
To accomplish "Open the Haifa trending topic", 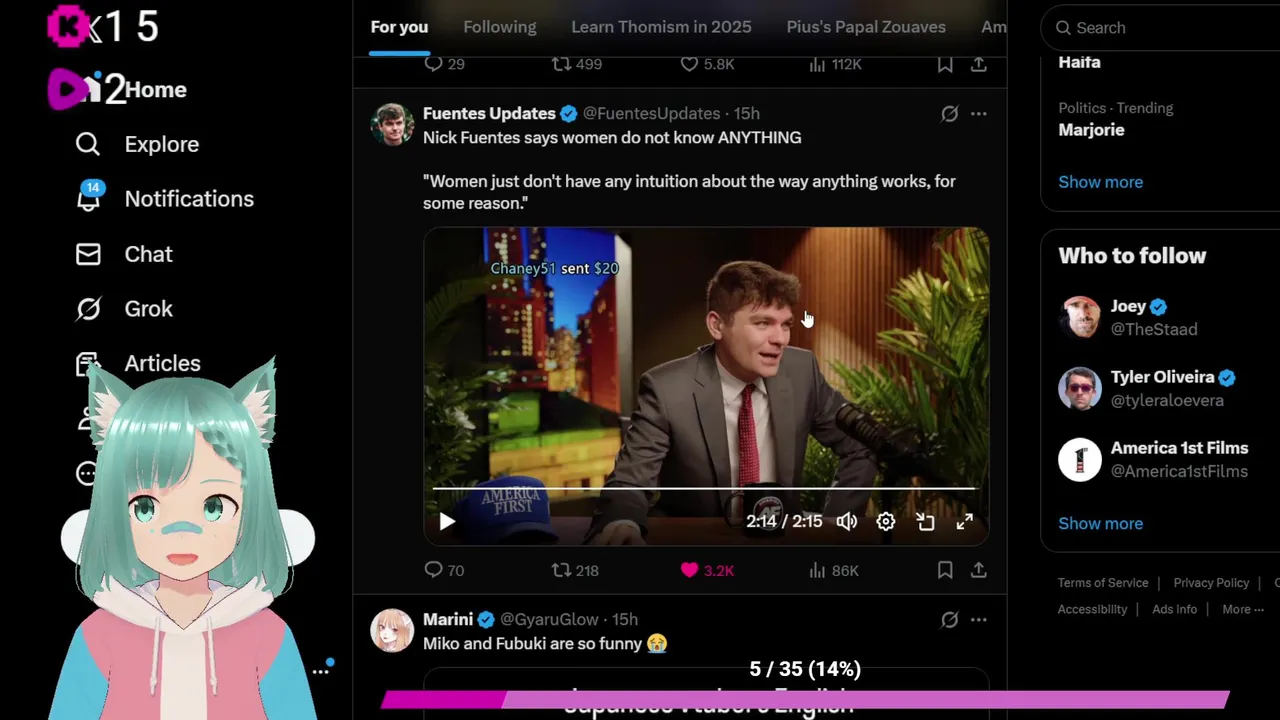I will pos(1080,62).
